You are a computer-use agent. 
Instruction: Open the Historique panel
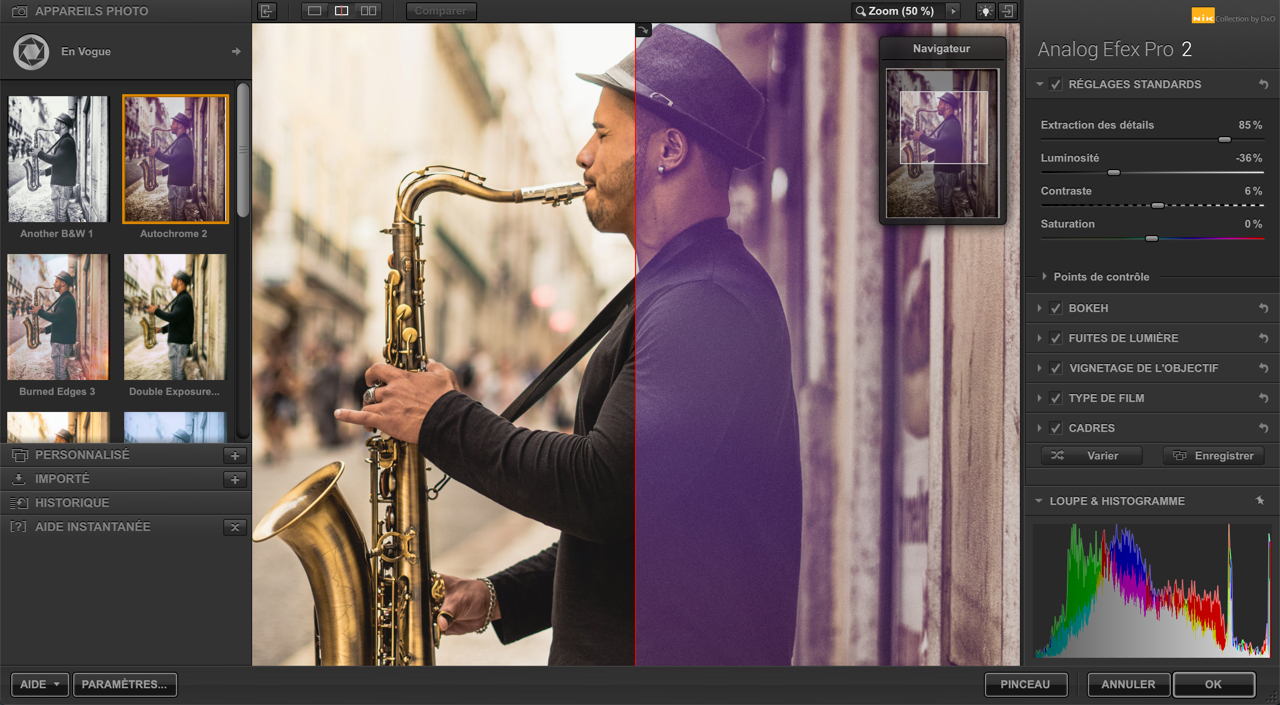coord(72,503)
